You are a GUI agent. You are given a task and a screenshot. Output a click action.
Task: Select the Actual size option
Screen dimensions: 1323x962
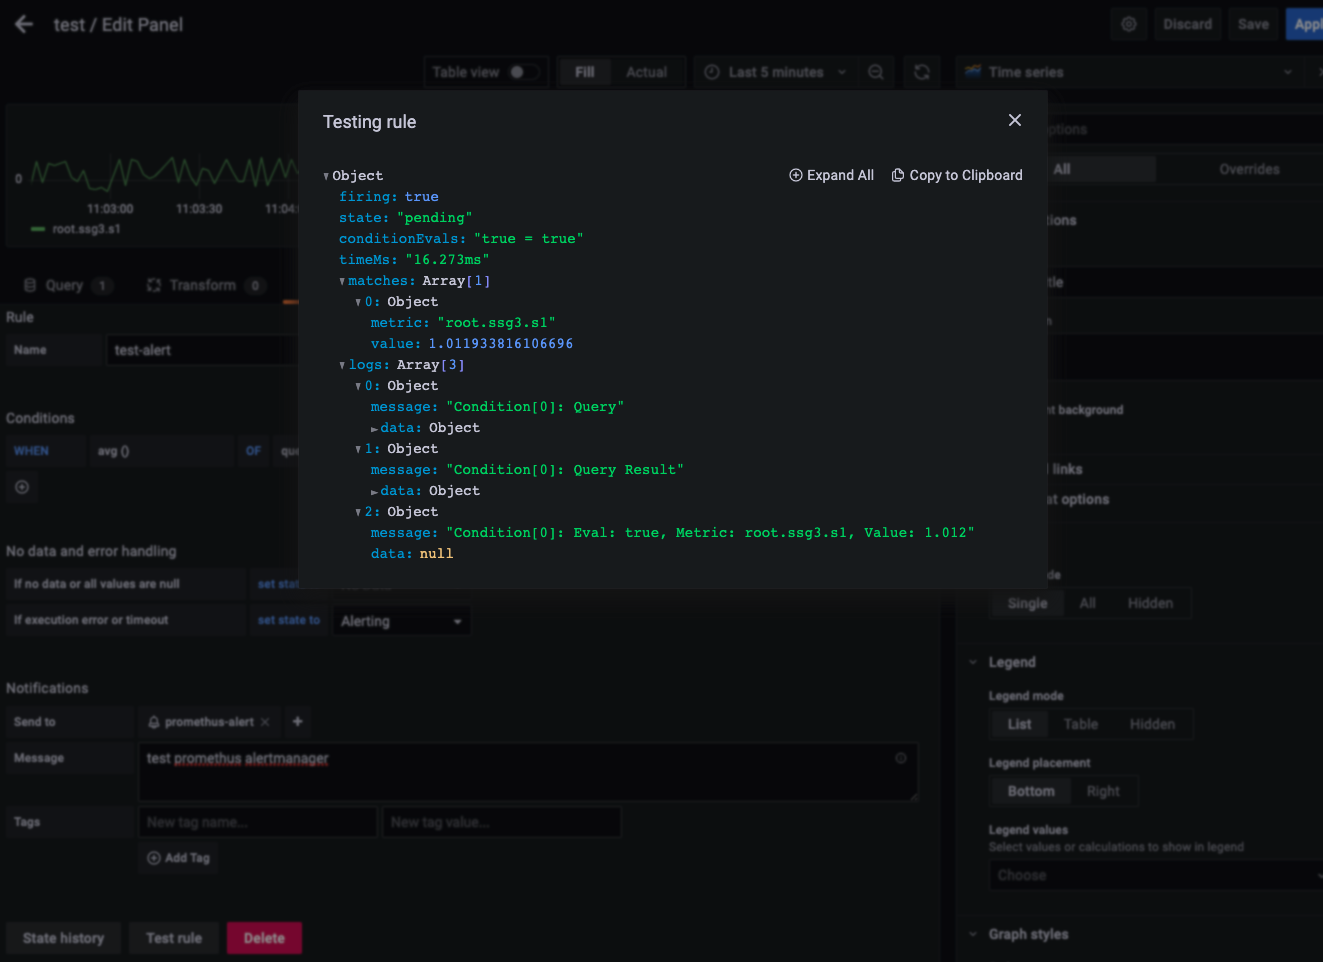(646, 72)
